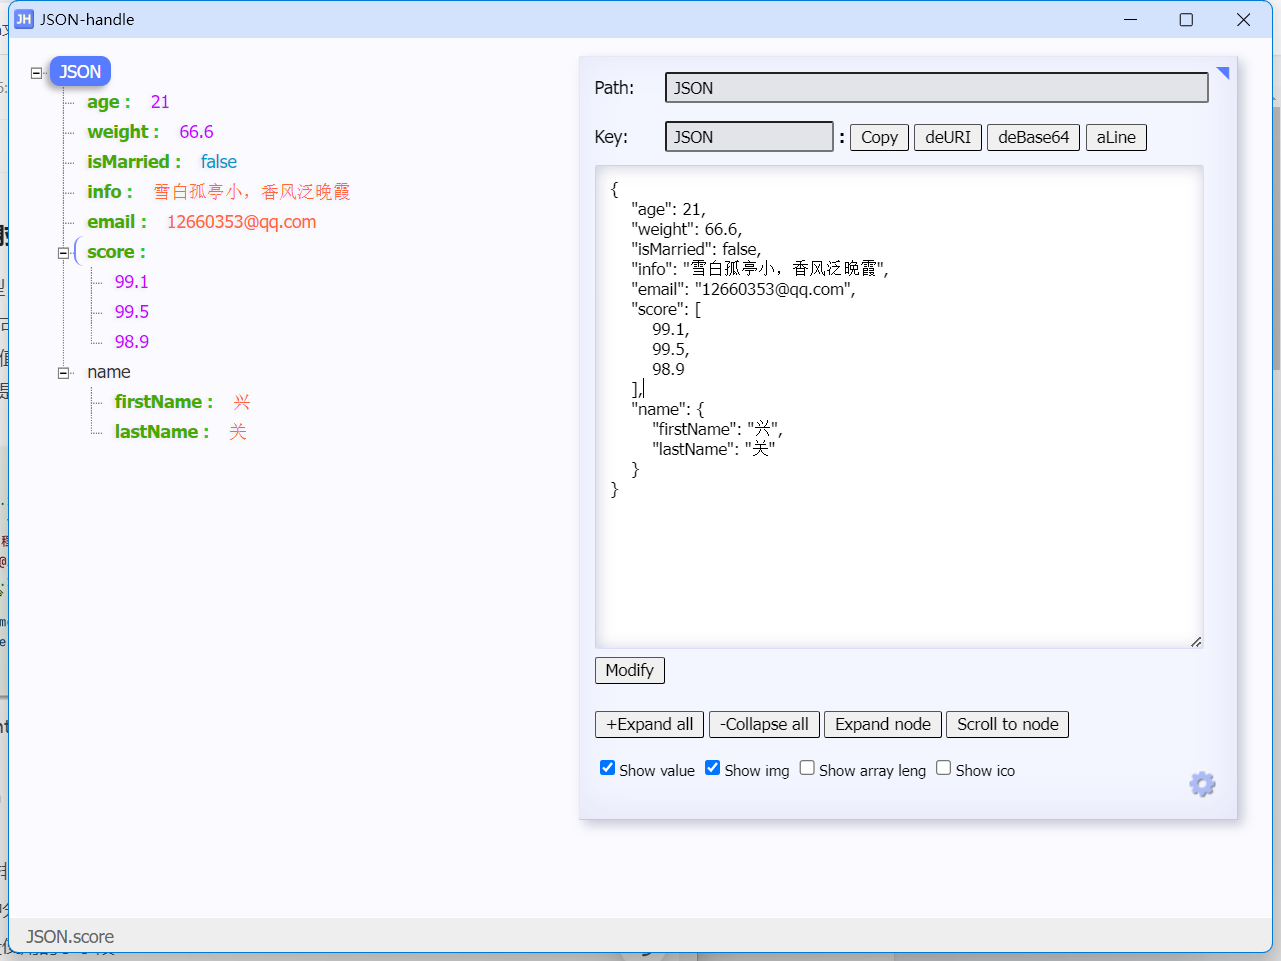This screenshot has width=1281, height=961.
Task: Click the lastName value 关
Action: tap(238, 432)
